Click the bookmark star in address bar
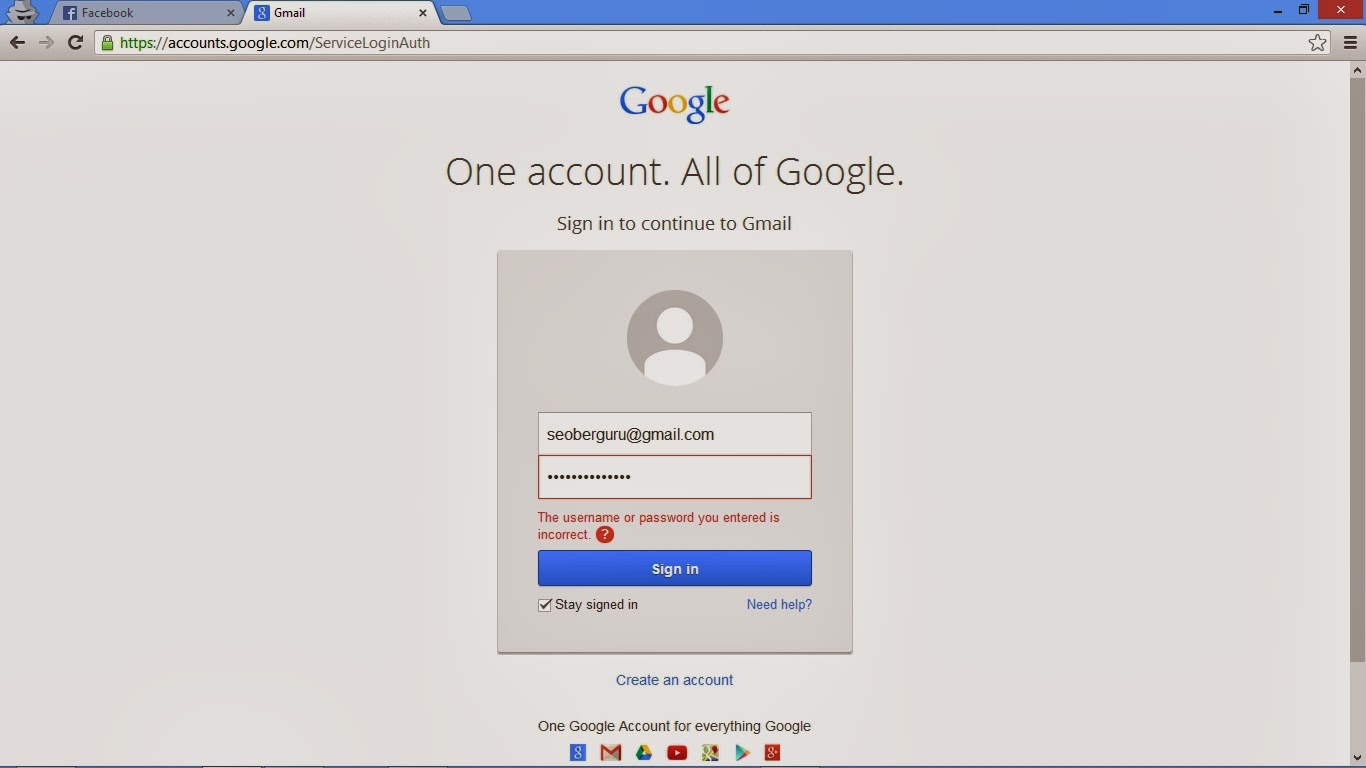The height and width of the screenshot is (768, 1366). (x=1318, y=42)
